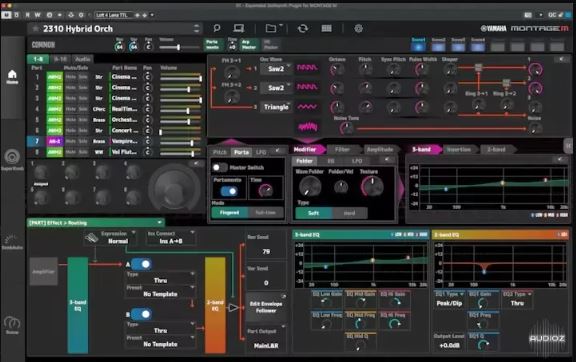576x362 pixels.
Task: Open the Triangle oscillator wave dropdown
Action: [x=276, y=107]
